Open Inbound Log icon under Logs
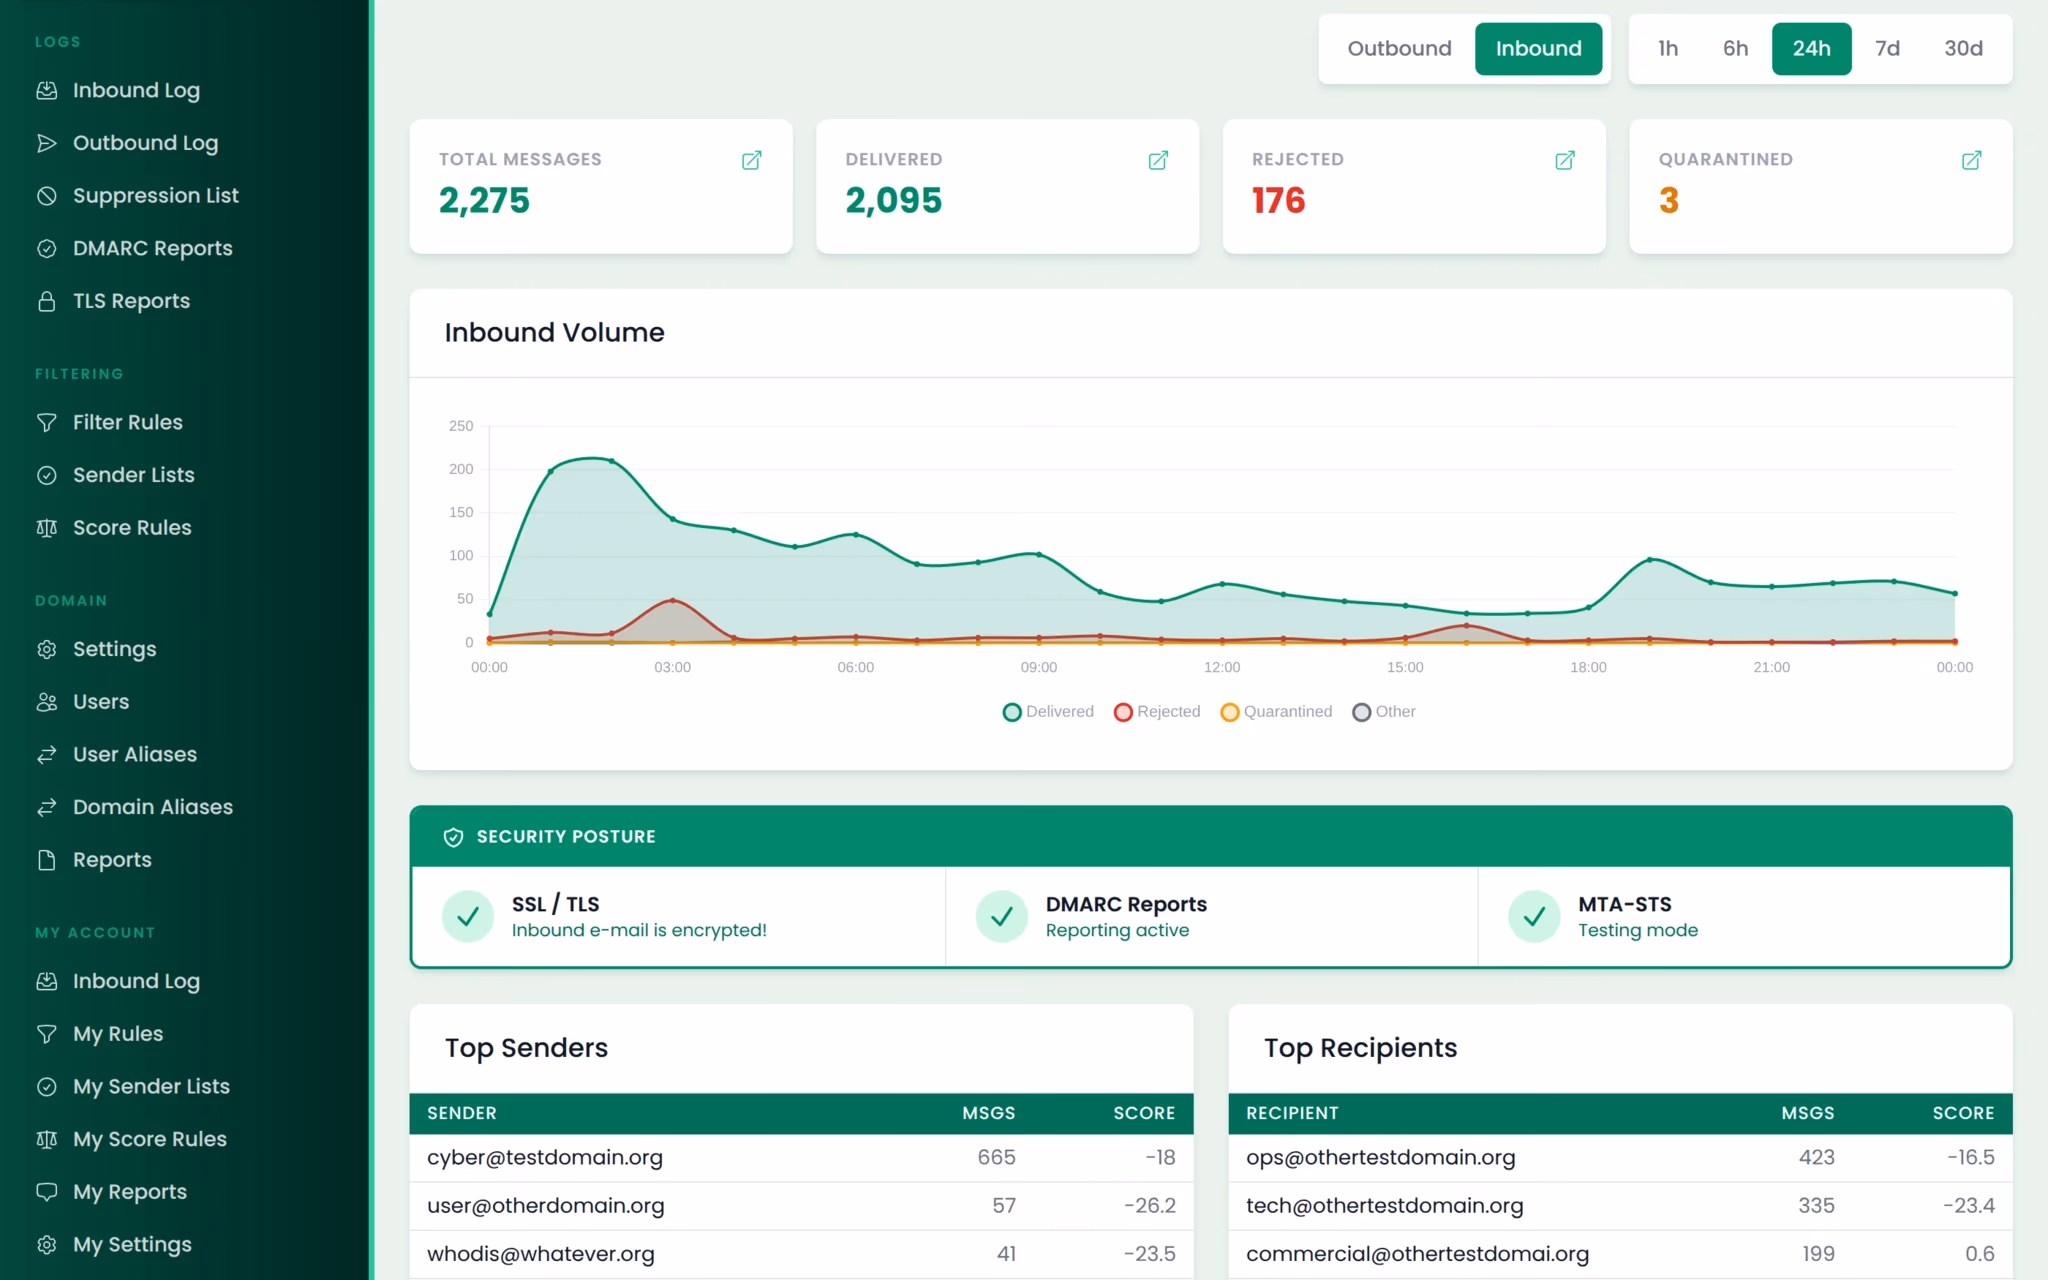This screenshot has height=1280, width=2048. point(46,90)
